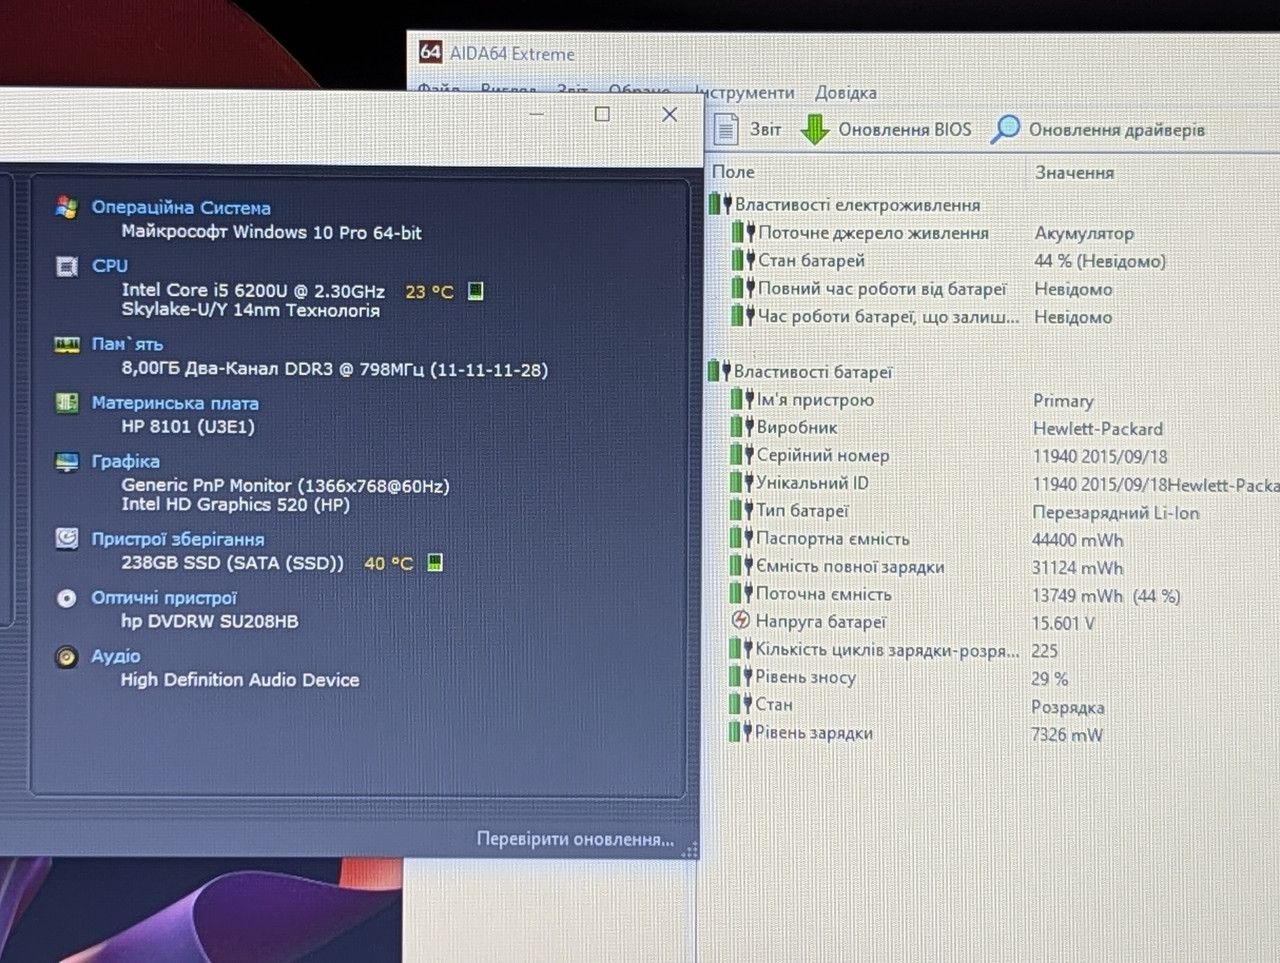The width and height of the screenshot is (1280, 963).
Task: Open the Оптичні пристрої section link
Action: 164,598
